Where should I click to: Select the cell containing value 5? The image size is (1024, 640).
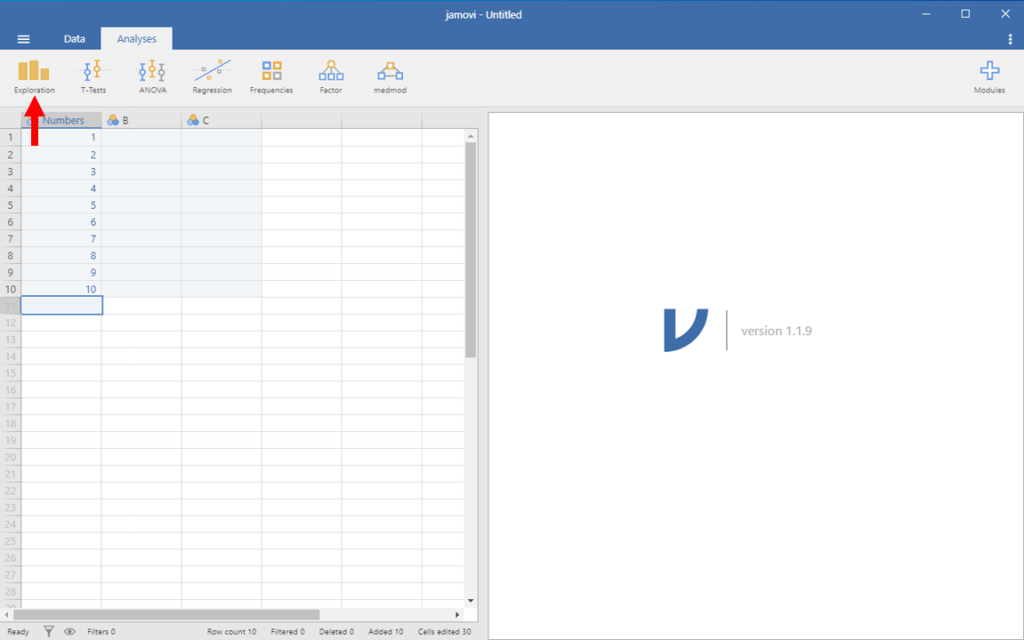point(61,204)
